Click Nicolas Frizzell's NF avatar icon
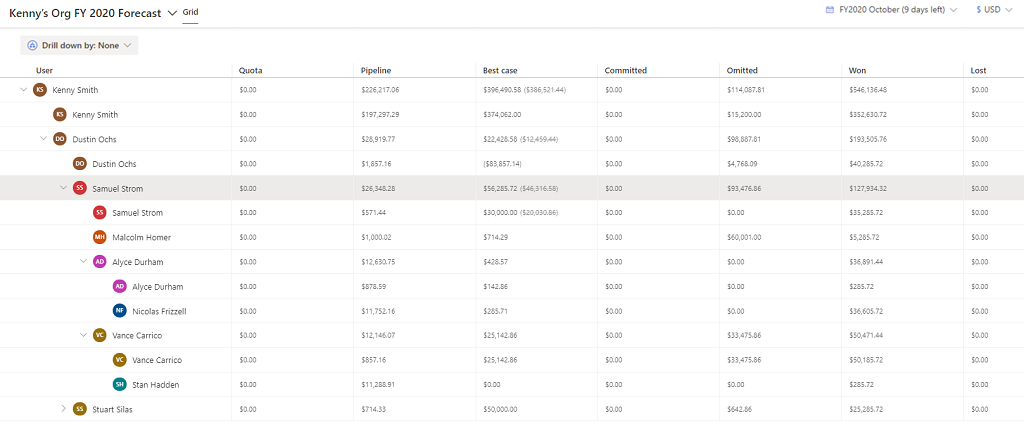 click(119, 311)
